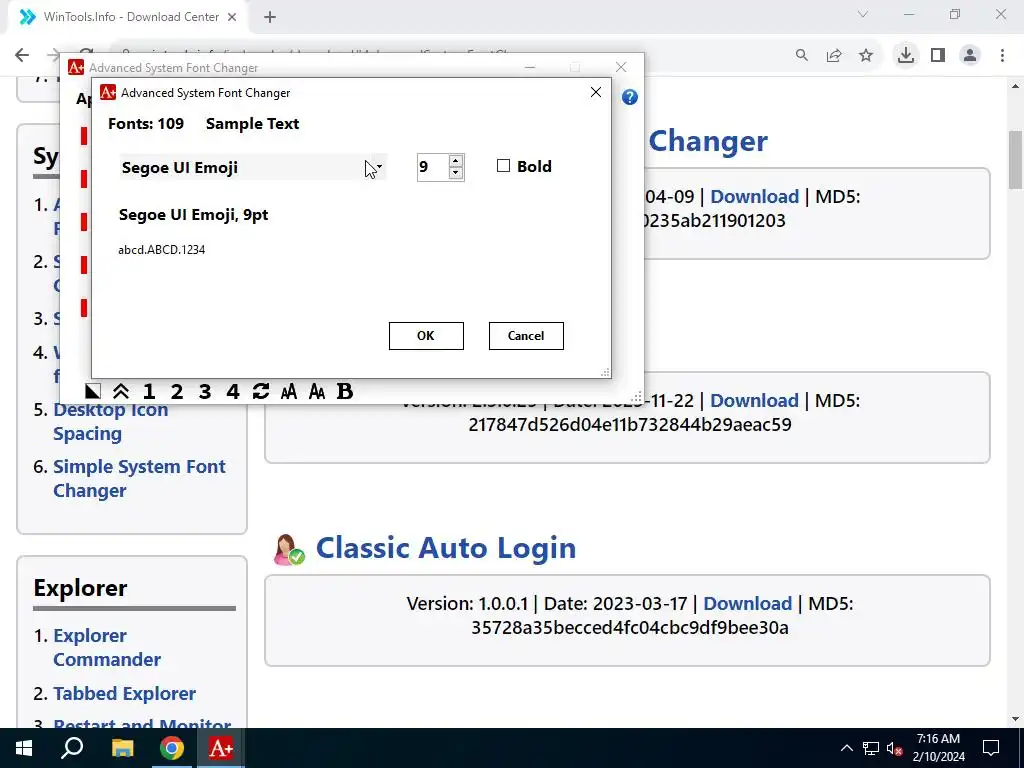
Task: Cancel the font selection dialog
Action: point(526,336)
